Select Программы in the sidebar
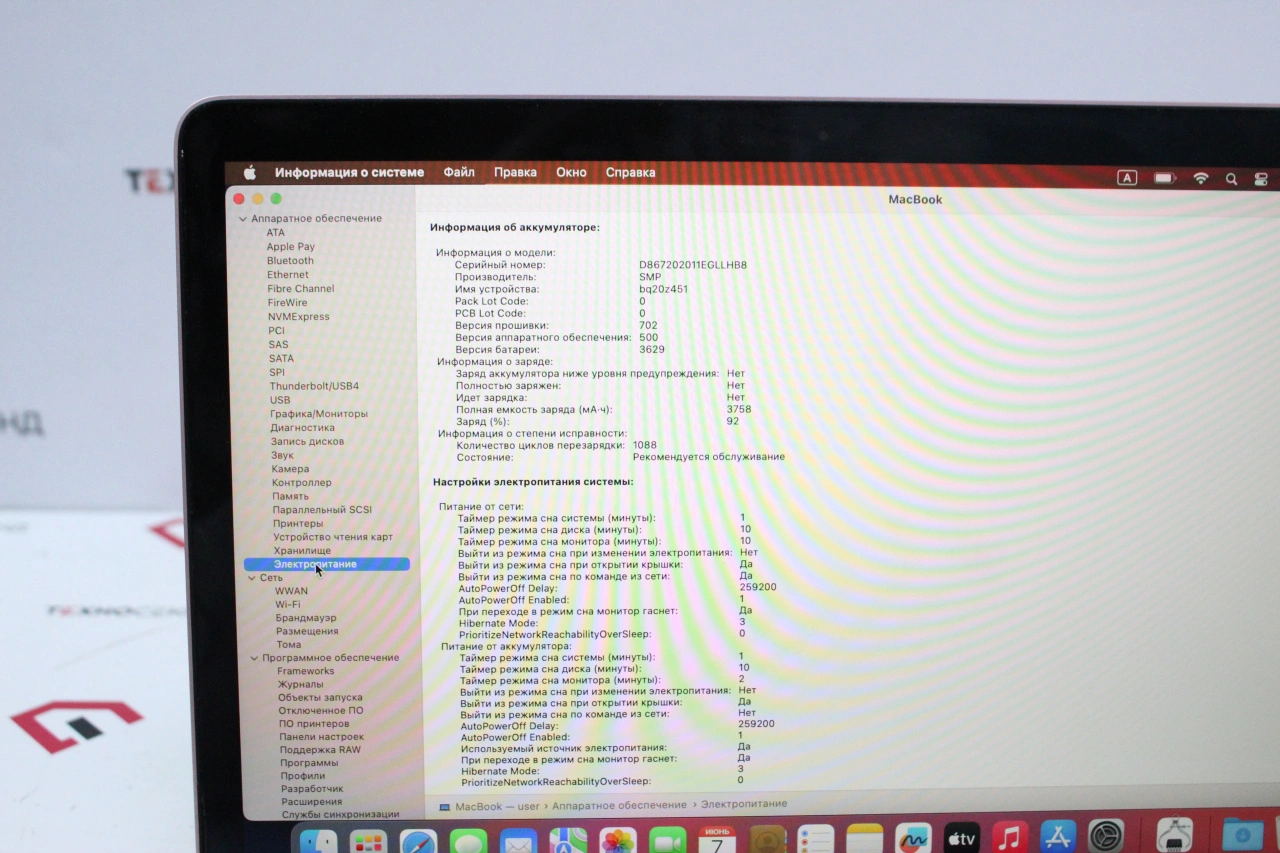 coord(309,763)
